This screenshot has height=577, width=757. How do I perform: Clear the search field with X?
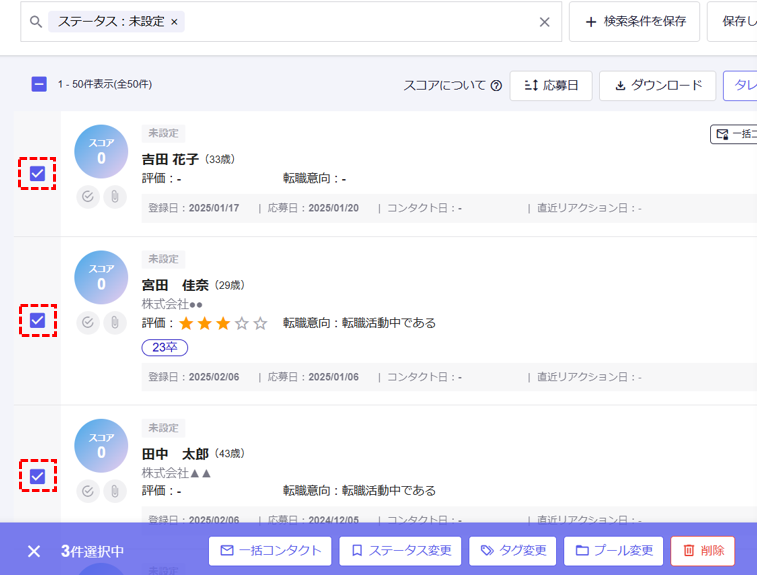pos(544,22)
